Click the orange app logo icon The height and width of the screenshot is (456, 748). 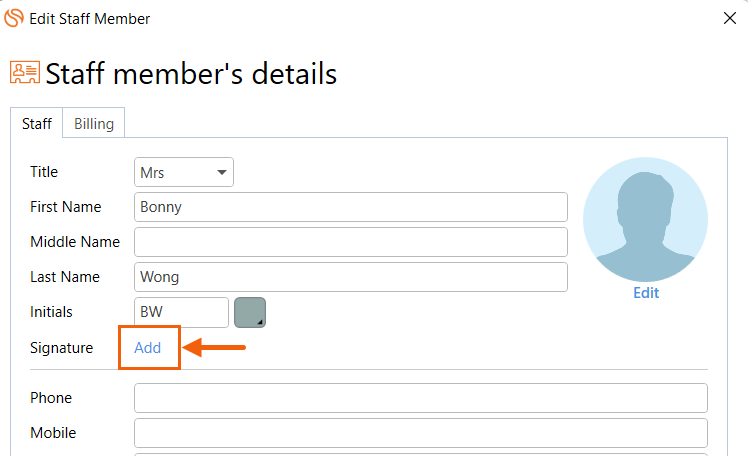[x=13, y=18]
